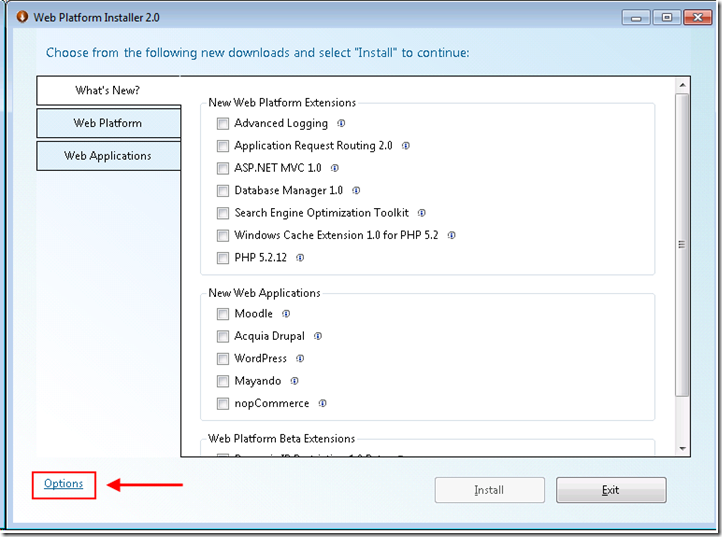This screenshot has height=537, width=722.
Task: Open the Options link
Action: click(64, 484)
